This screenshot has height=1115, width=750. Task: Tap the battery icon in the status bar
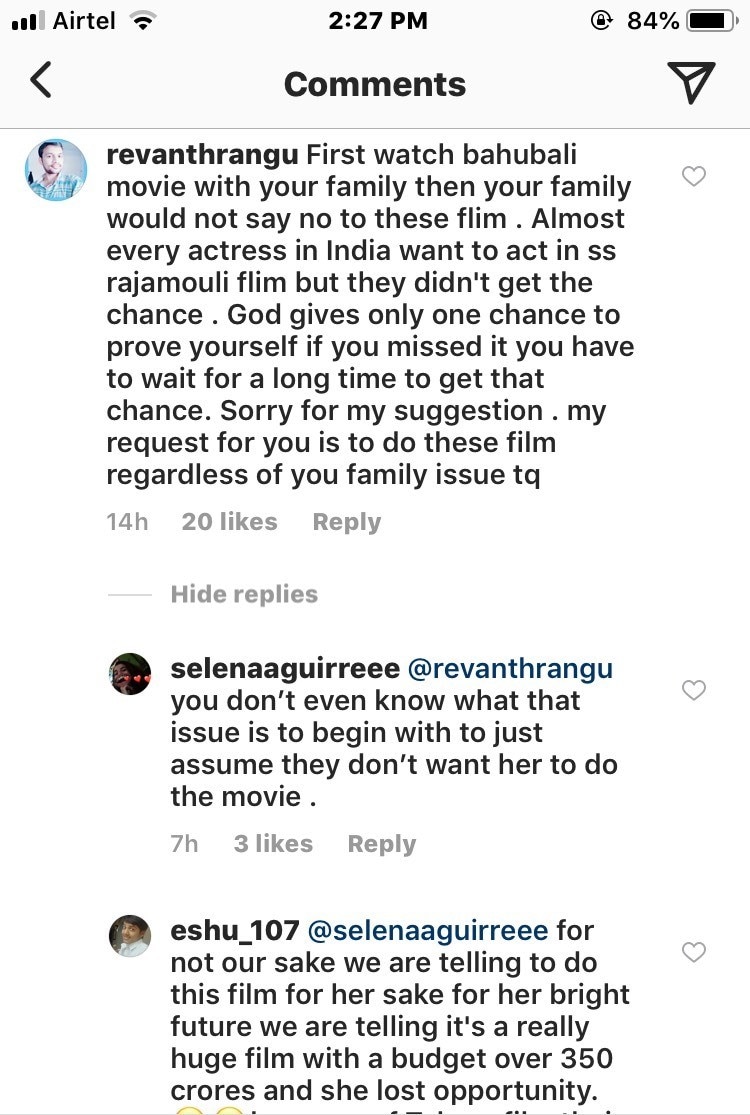(x=711, y=20)
